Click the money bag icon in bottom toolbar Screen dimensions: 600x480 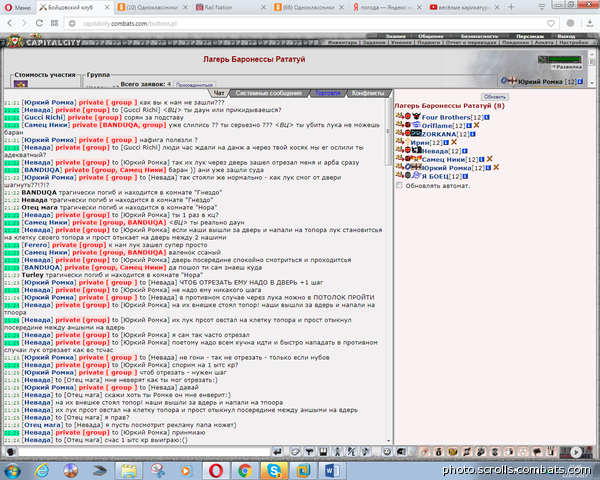click(x=439, y=452)
